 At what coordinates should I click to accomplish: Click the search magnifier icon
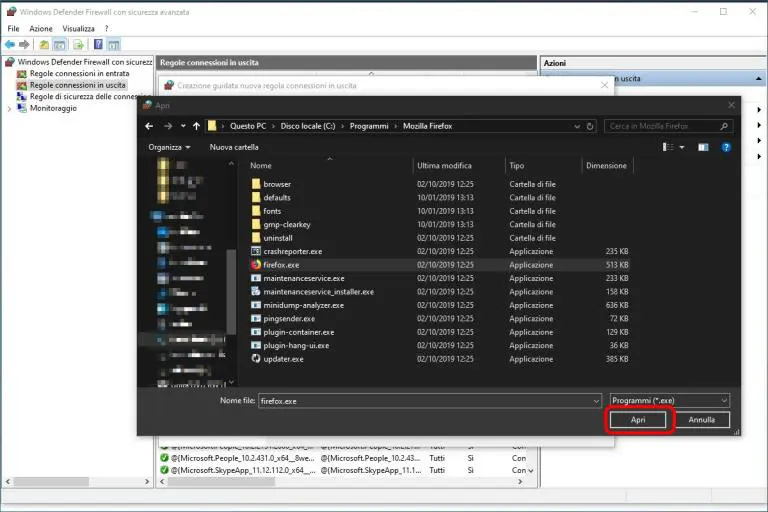(724, 126)
